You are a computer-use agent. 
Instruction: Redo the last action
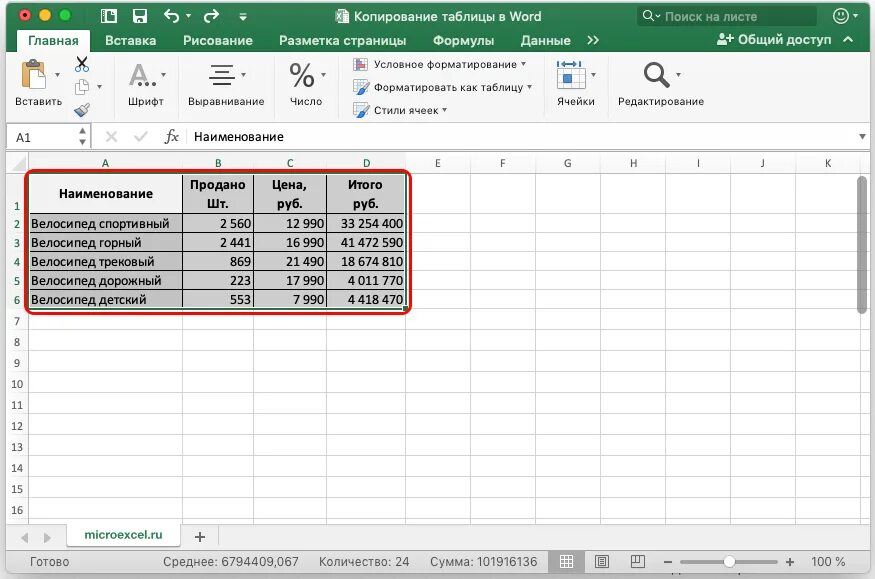pyautogui.click(x=211, y=16)
